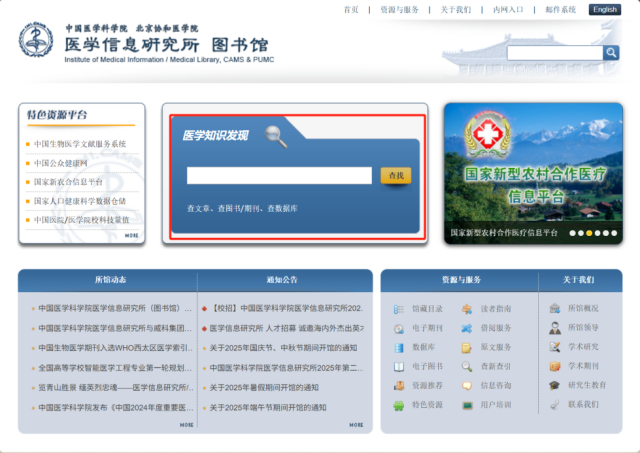This screenshot has height=453, width=640.
Task: Click the 研究生教育 graduation cap icon
Action: click(555, 385)
